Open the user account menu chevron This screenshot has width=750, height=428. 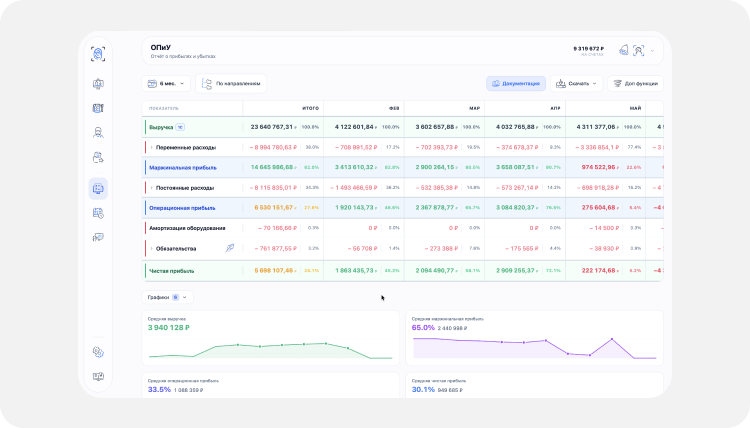652,51
